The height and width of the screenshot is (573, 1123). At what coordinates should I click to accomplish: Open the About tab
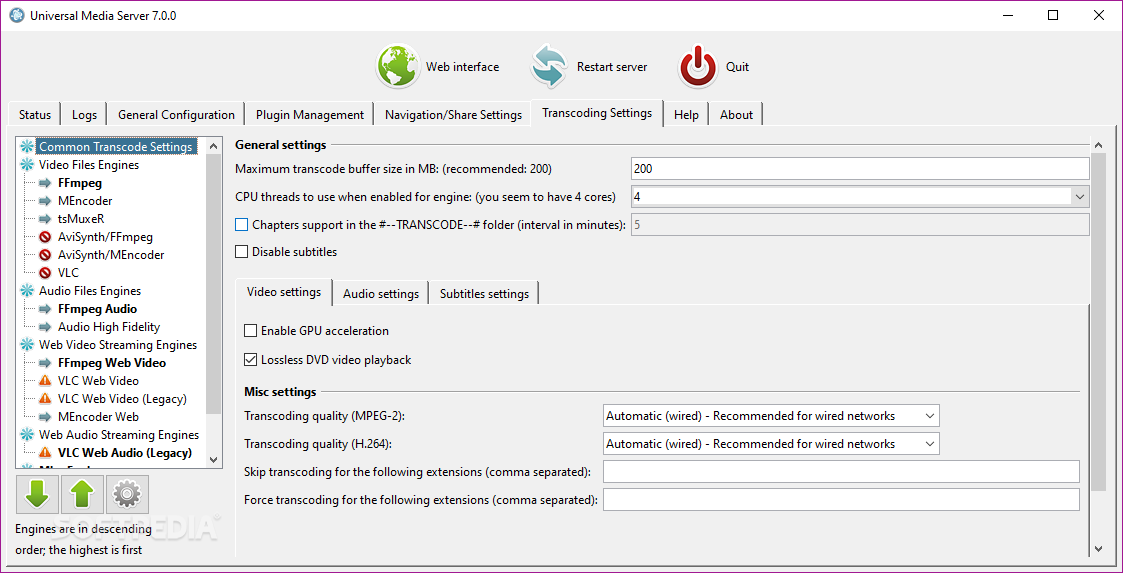[x=736, y=115]
